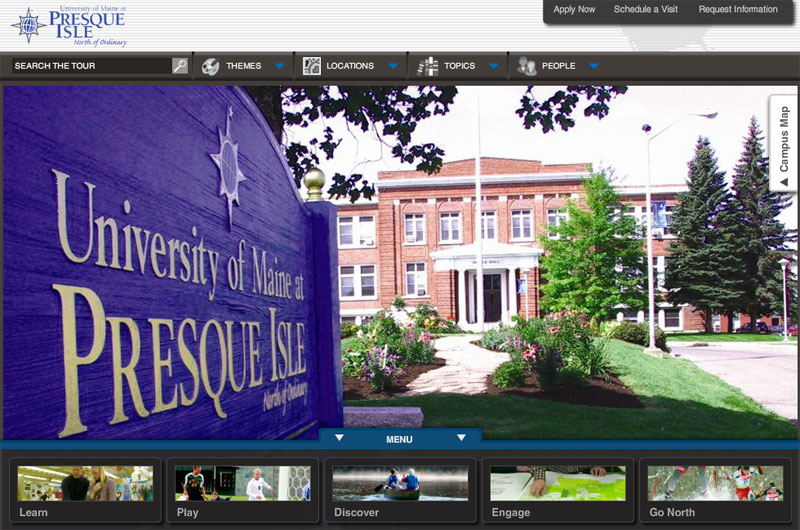Image resolution: width=800 pixels, height=530 pixels.
Task: Open the People dropdown arrow
Action: pos(594,67)
